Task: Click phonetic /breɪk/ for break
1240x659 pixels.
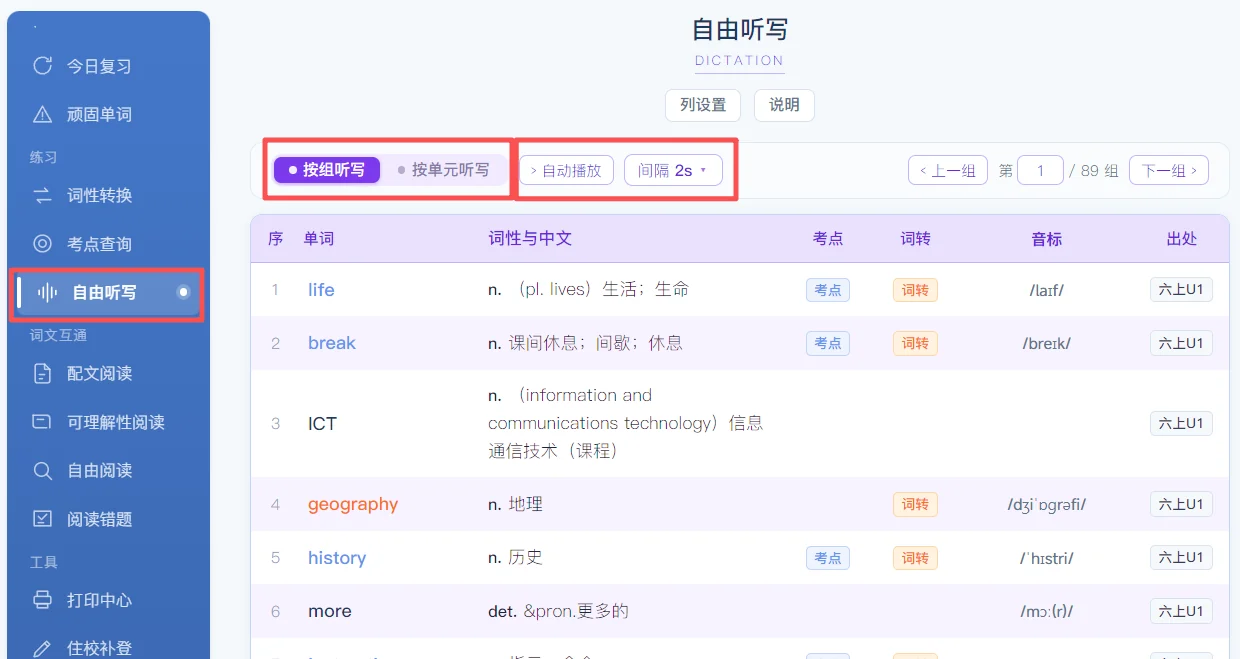Action: point(1047,343)
